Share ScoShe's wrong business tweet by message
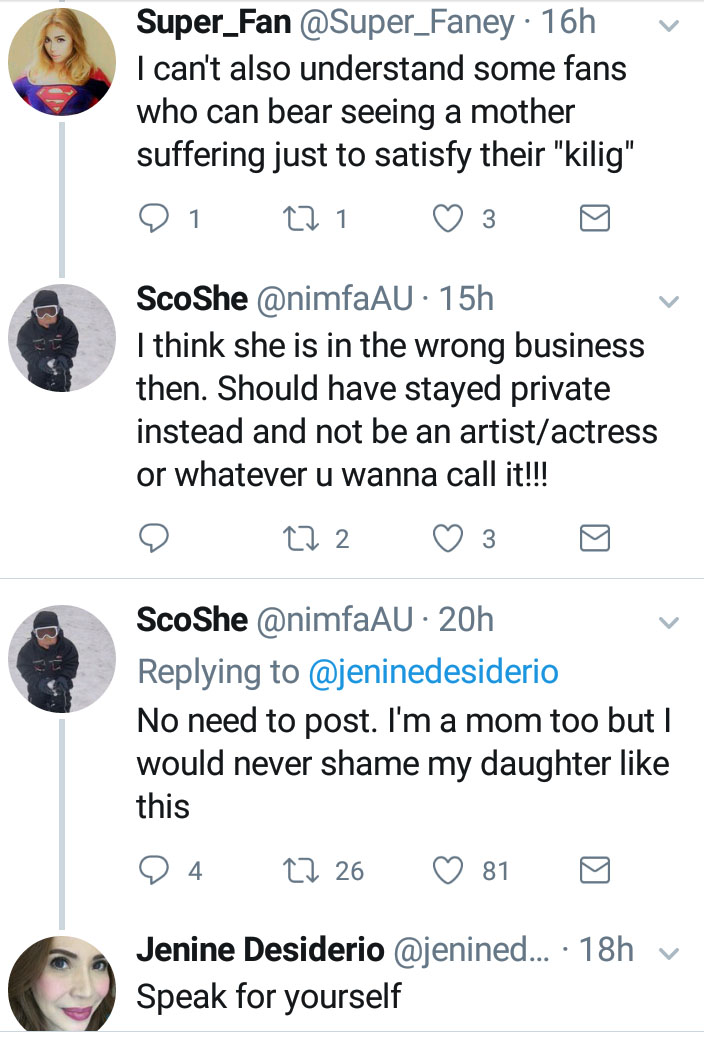The image size is (704, 1040). [x=595, y=539]
